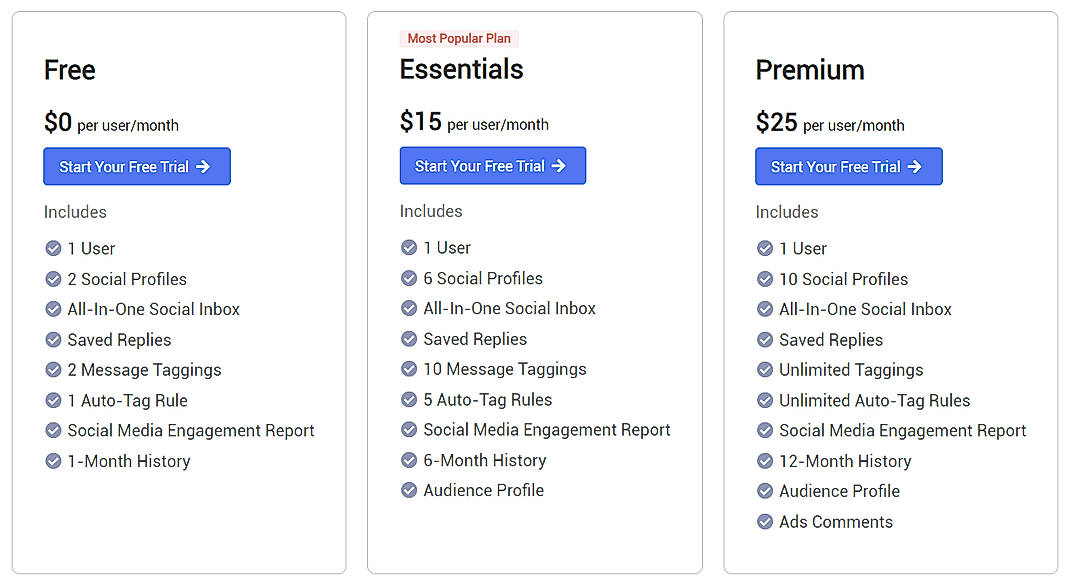This screenshot has width=1070, height=582.
Task: Start the free trial for the Premium plan
Action: (848, 166)
